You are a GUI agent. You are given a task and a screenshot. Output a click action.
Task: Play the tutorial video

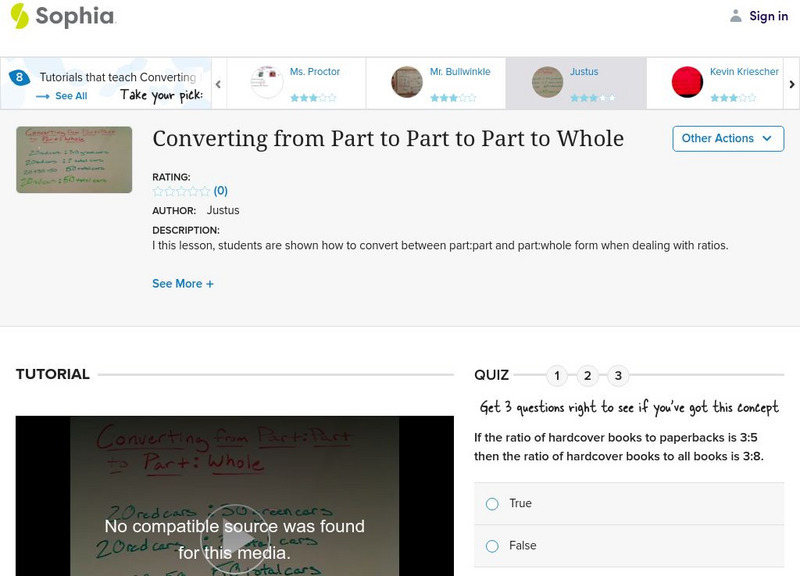tap(235, 540)
